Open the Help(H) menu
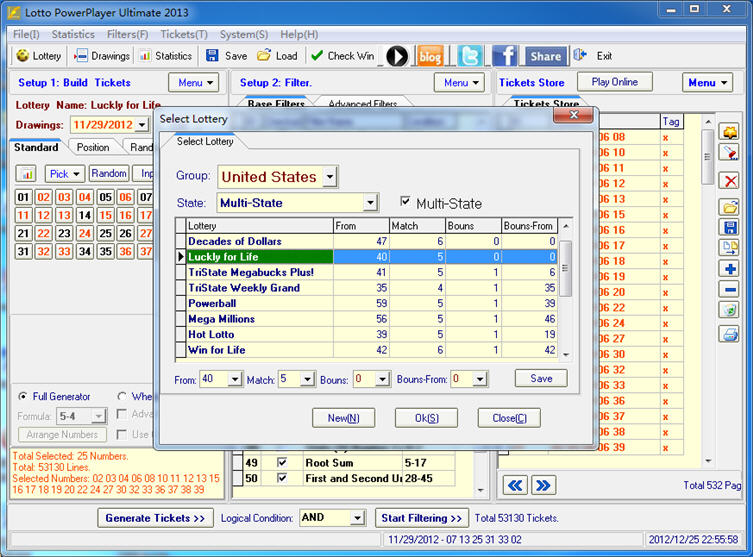Viewport: 753px width, 557px height. [x=299, y=35]
